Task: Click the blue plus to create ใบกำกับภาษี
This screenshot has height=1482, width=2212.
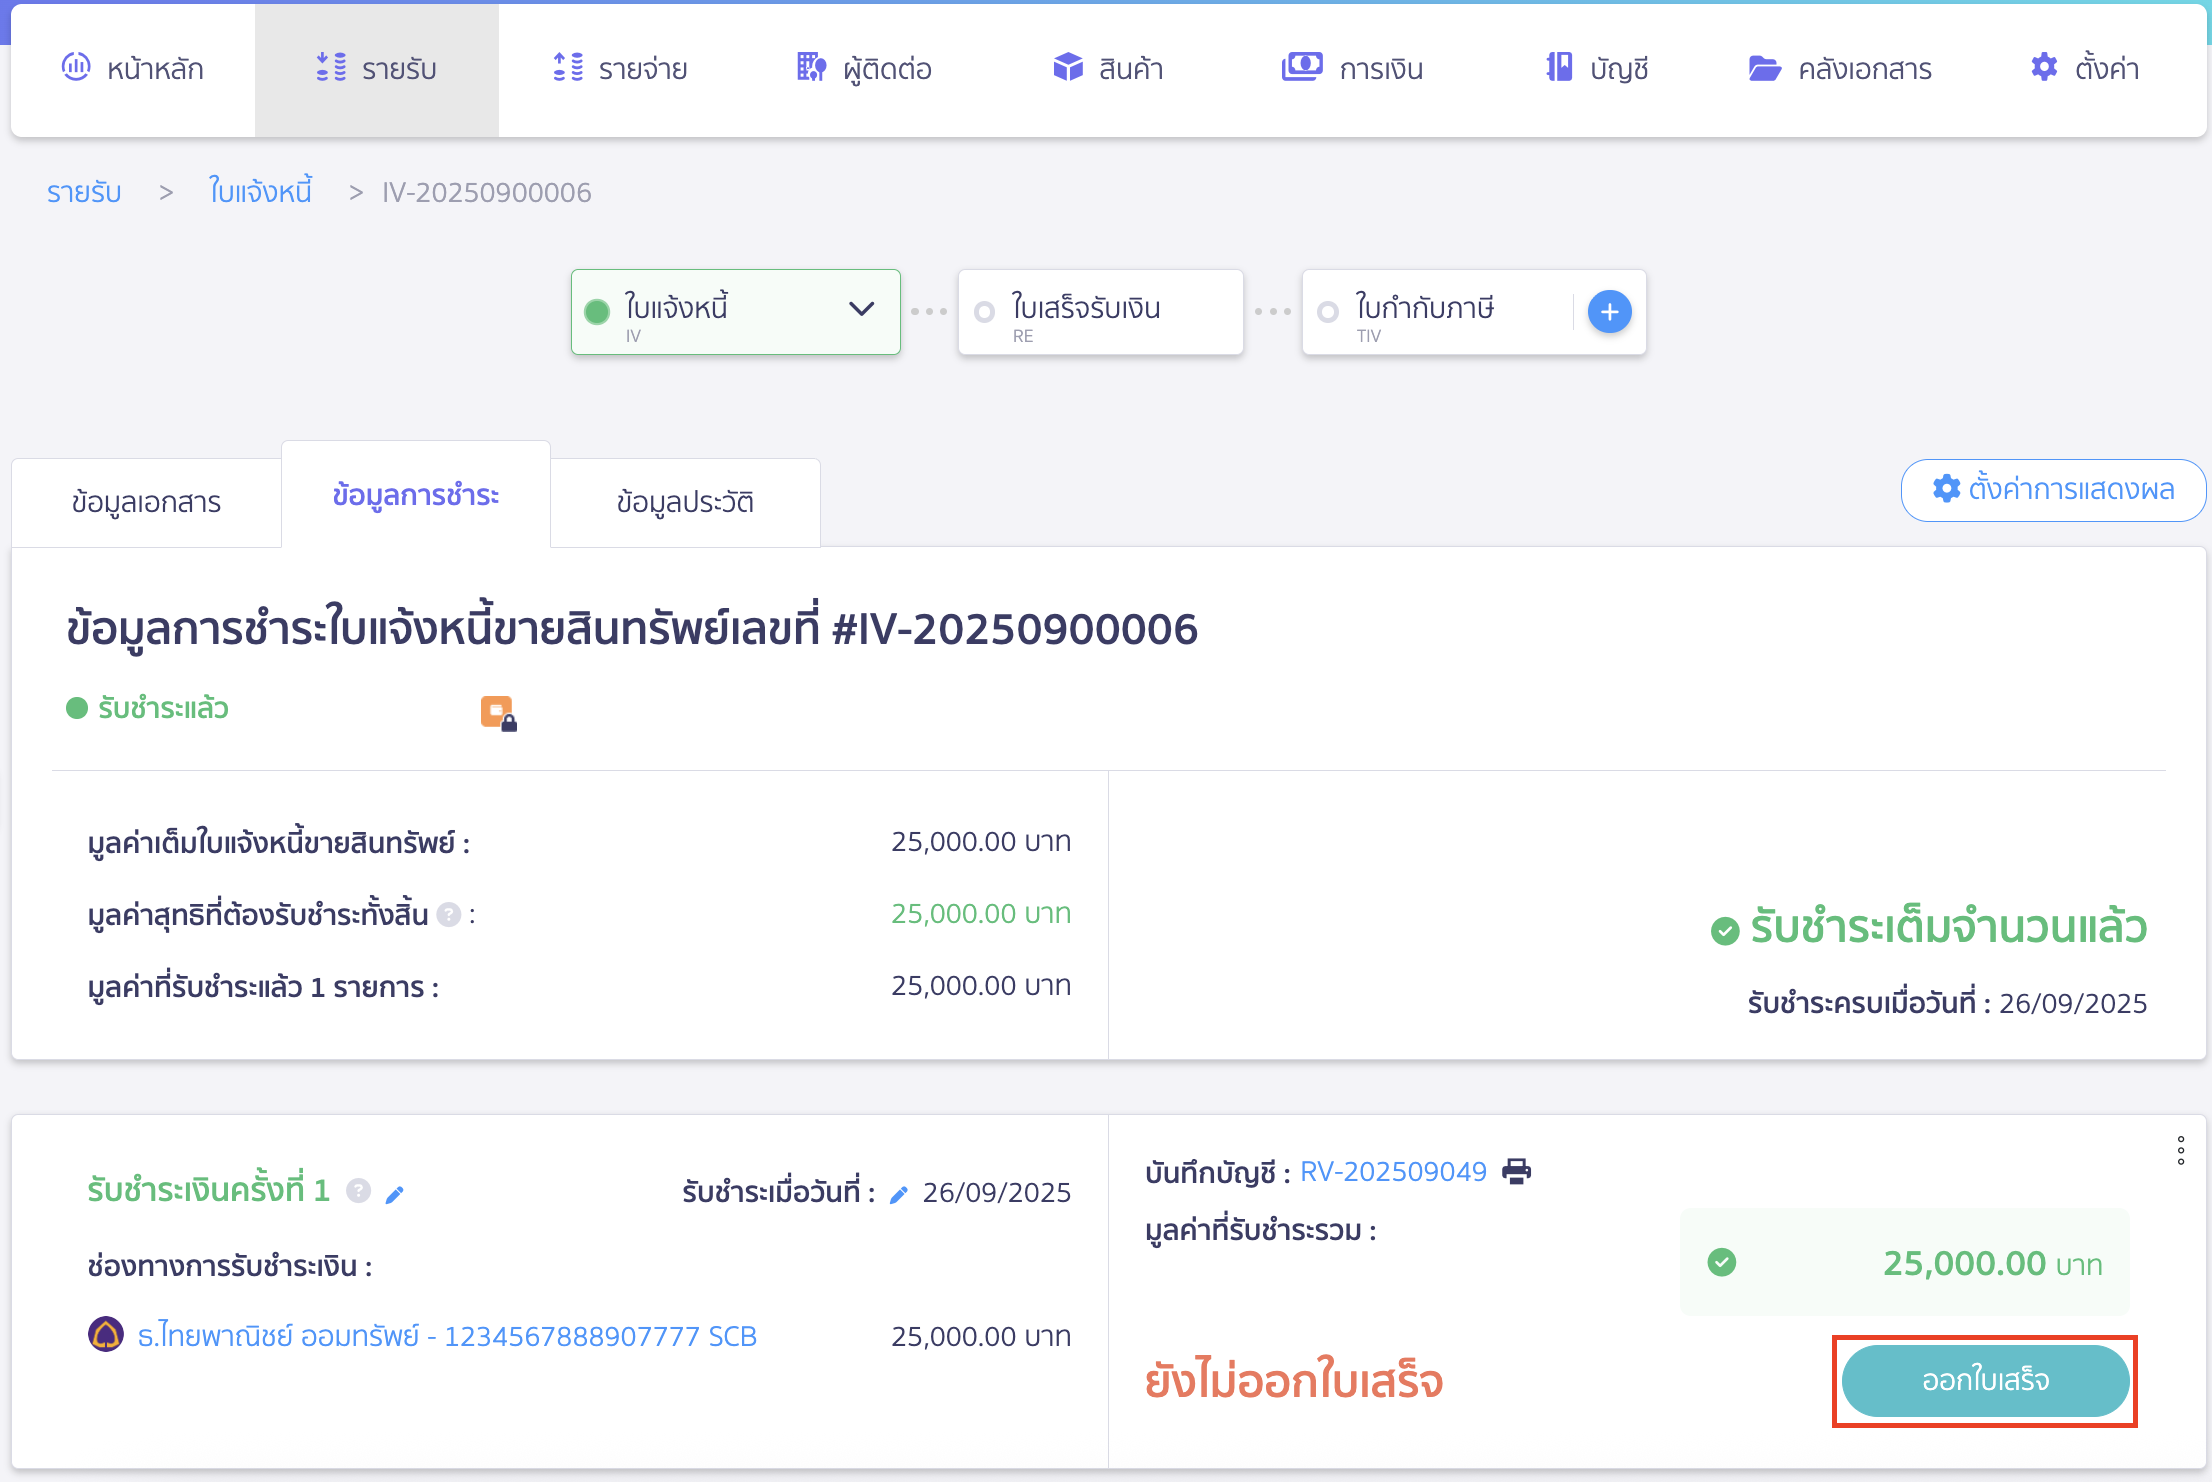Action: tap(1608, 311)
